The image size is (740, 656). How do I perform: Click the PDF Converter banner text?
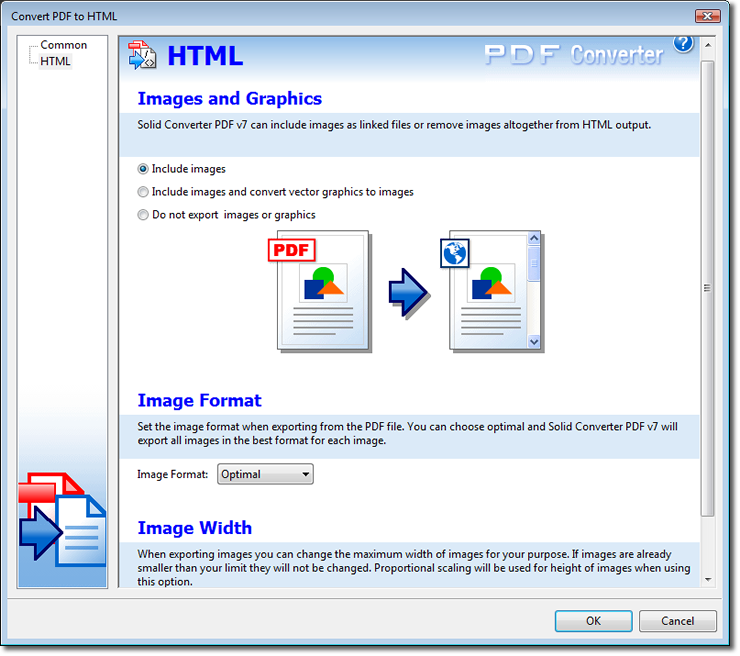pos(574,55)
